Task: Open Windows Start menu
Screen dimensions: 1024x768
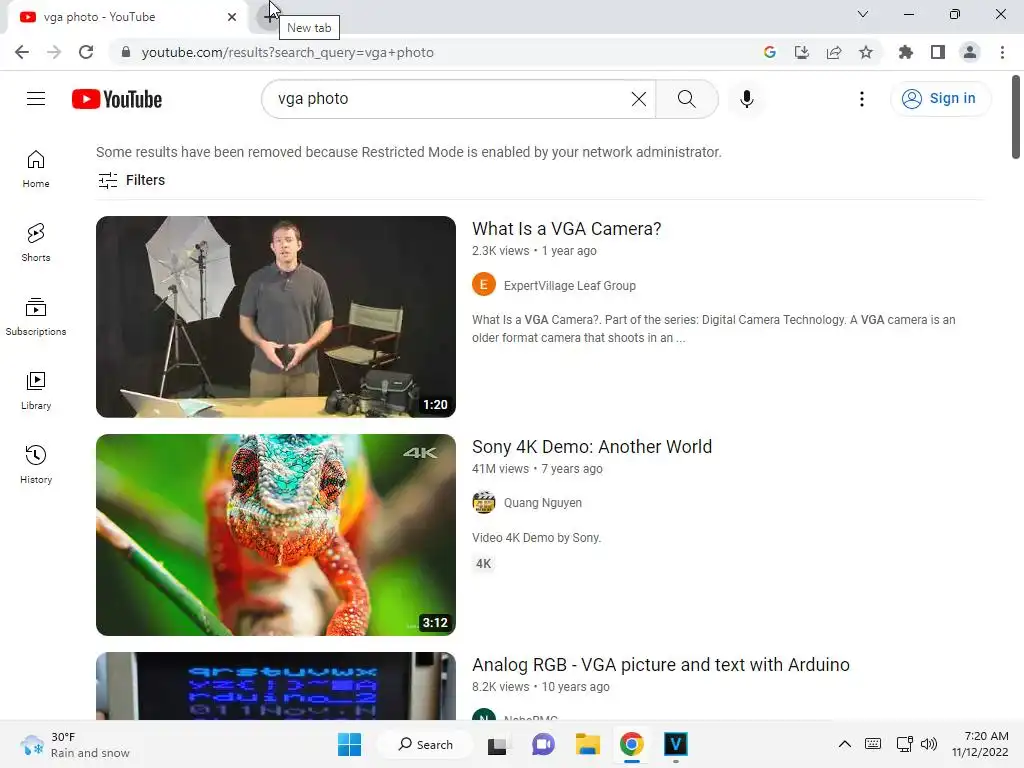Action: [x=349, y=744]
